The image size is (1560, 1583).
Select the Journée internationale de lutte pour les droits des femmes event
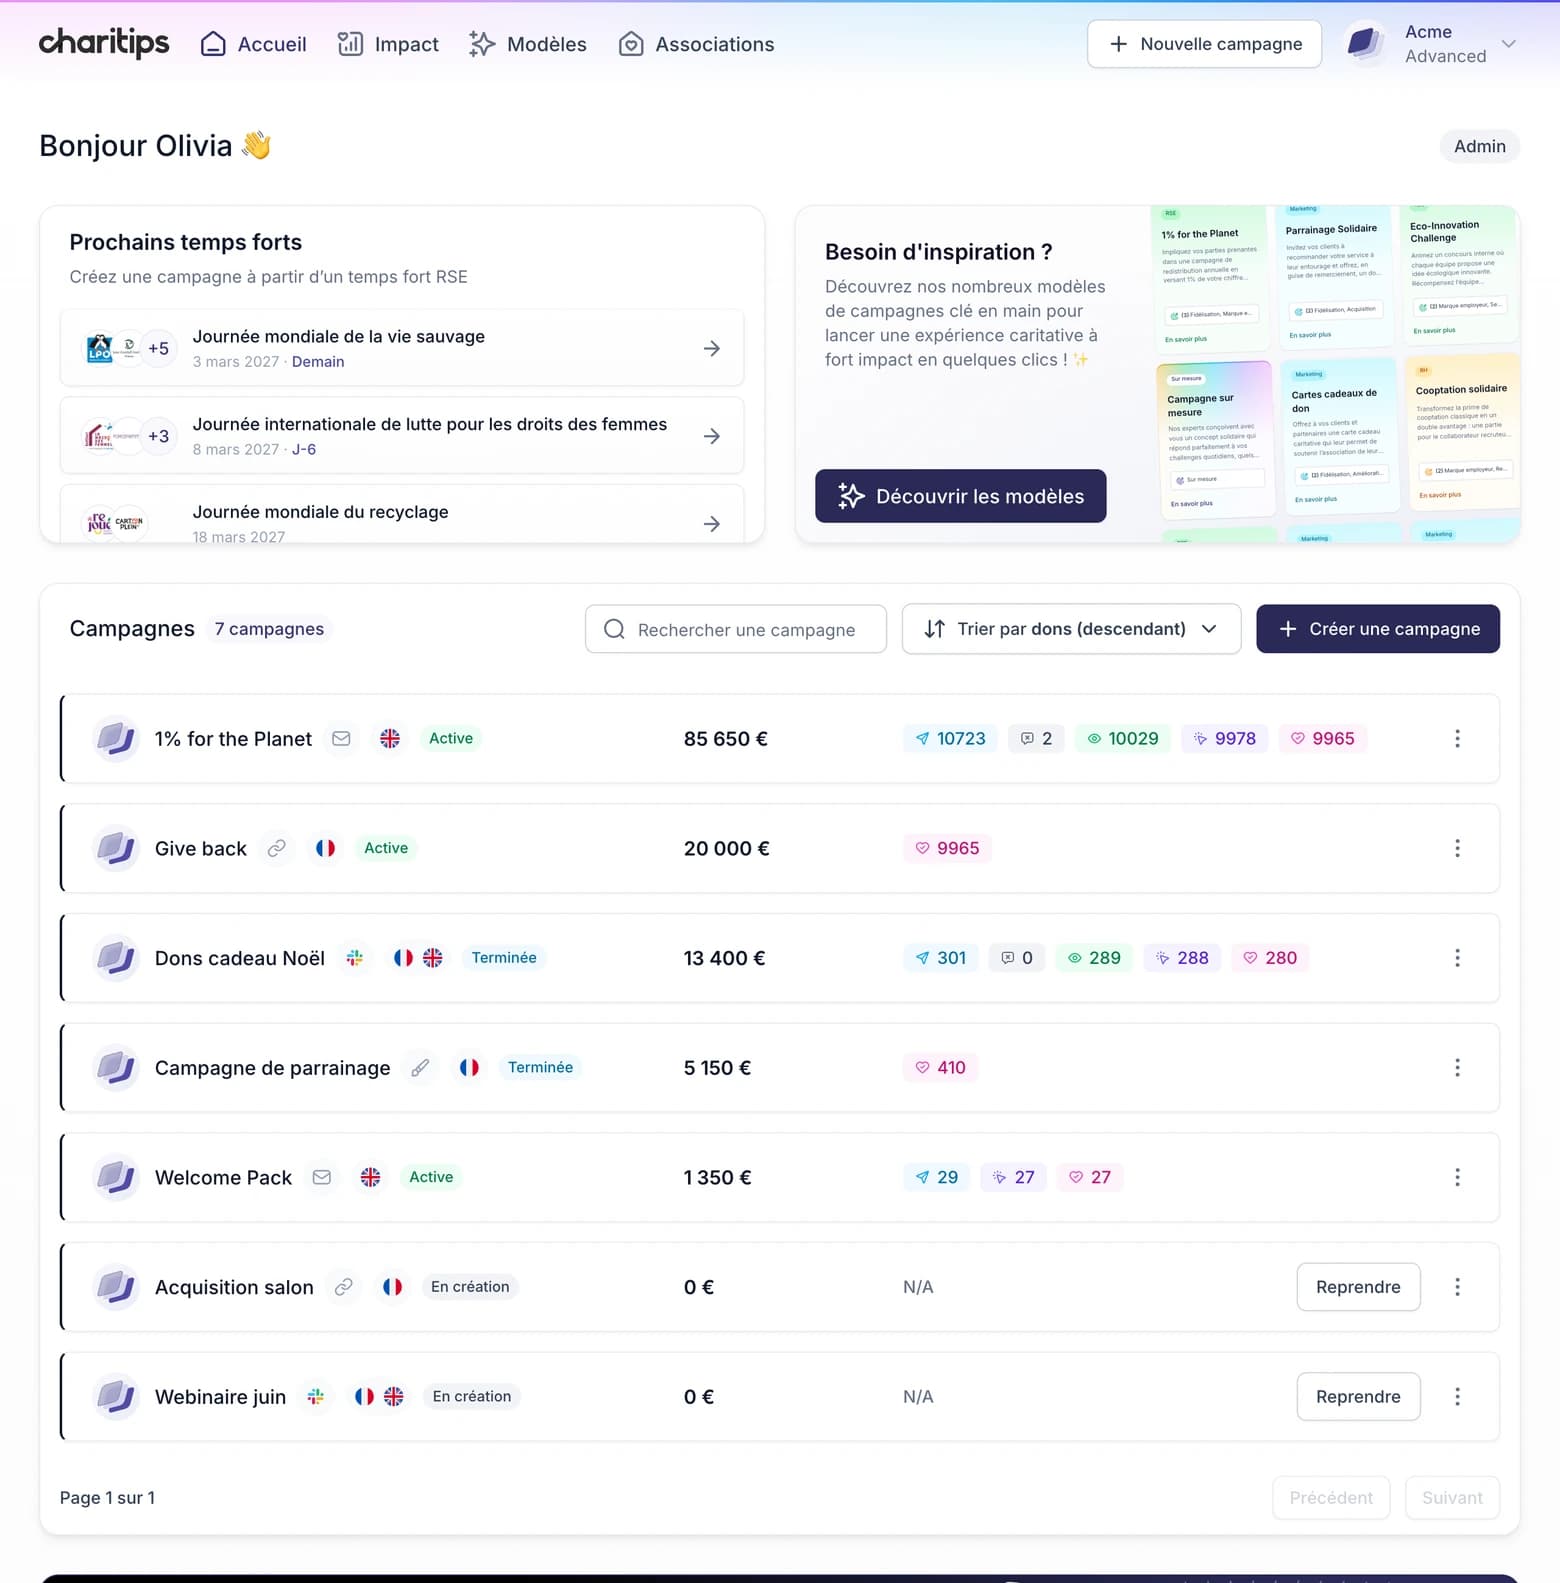click(402, 436)
